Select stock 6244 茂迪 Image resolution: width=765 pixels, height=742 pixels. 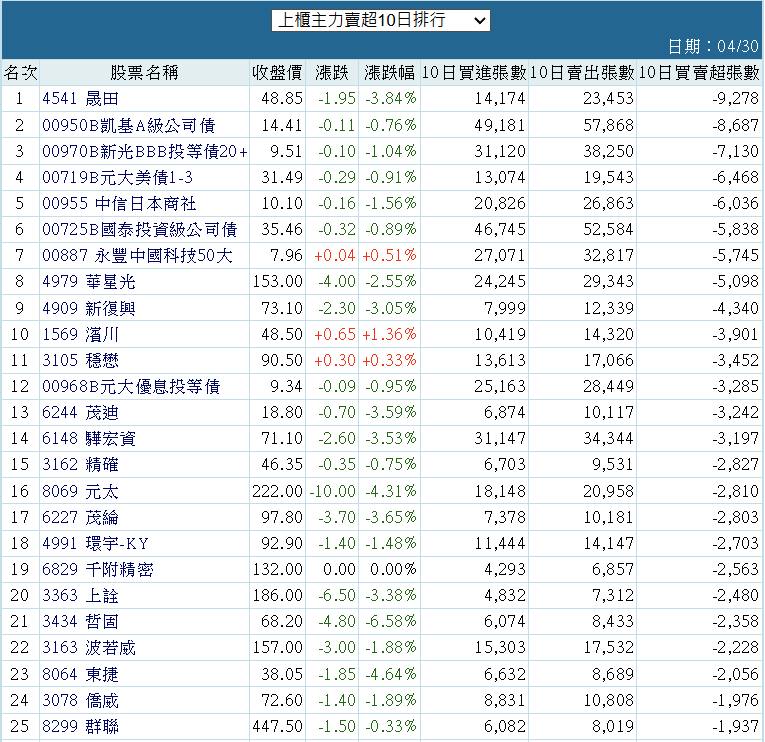point(81,413)
